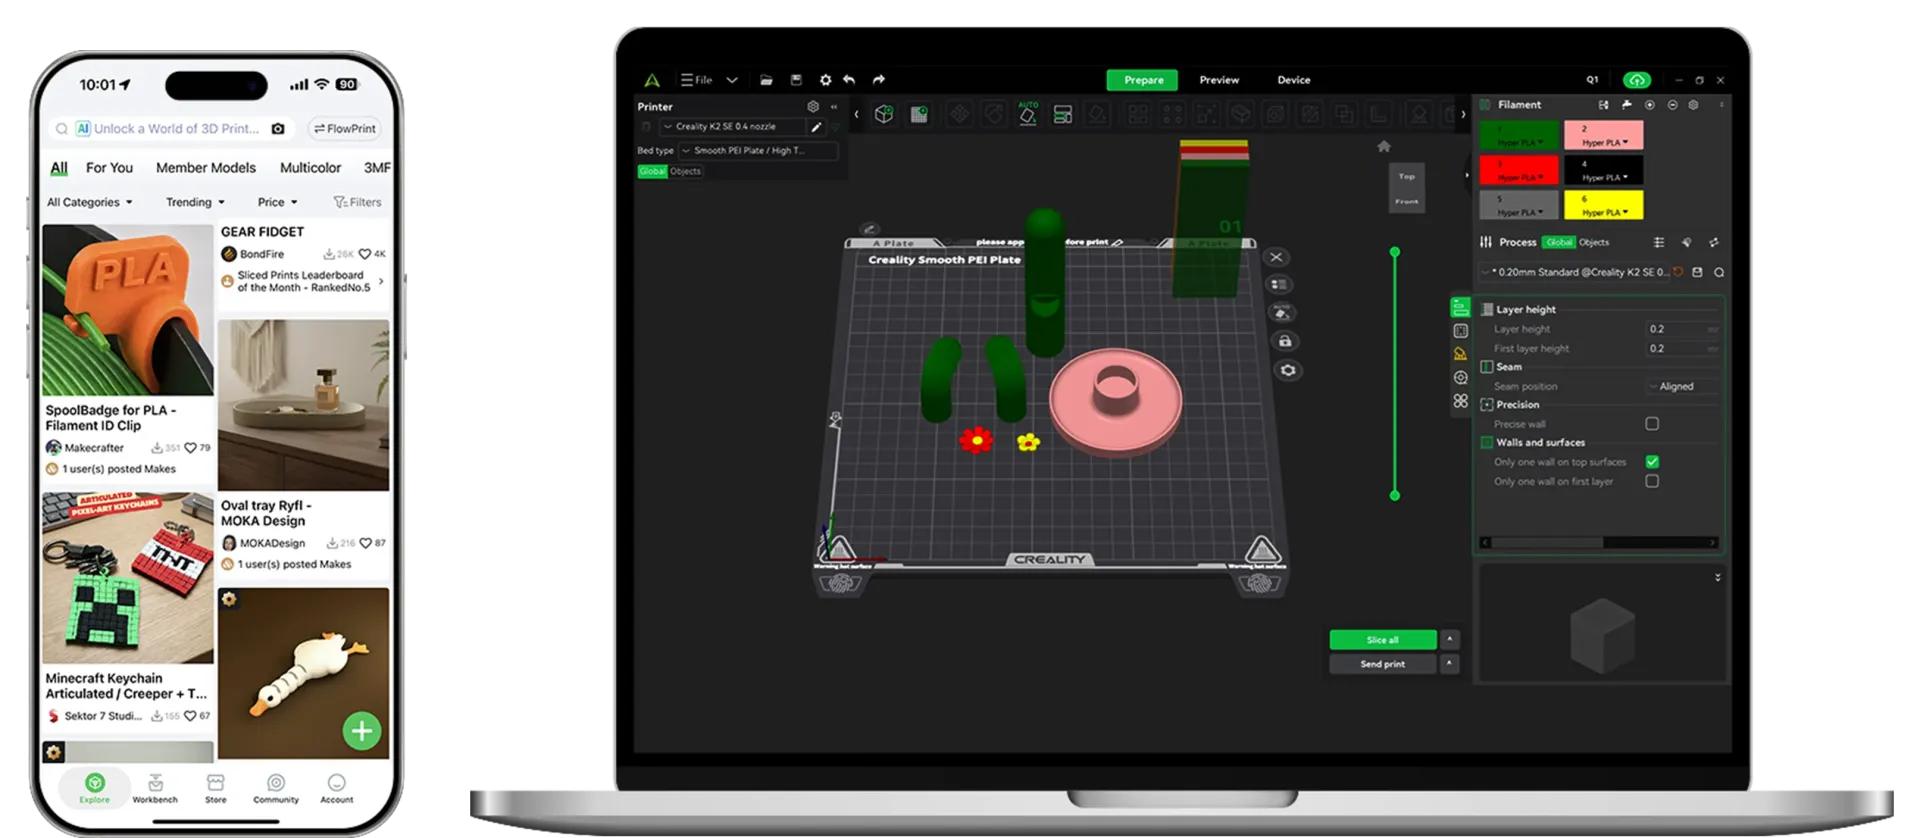The width and height of the screenshot is (1920, 838).
Task: Remove filament with the minus circle icon
Action: (1673, 105)
